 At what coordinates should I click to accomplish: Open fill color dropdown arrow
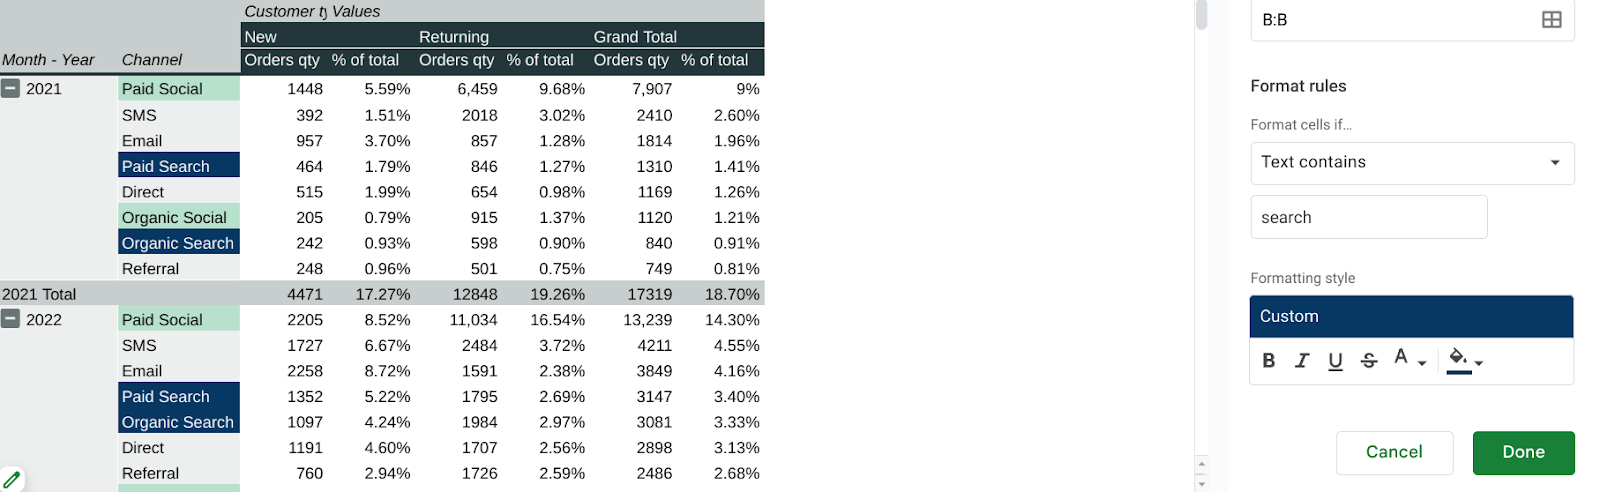coord(1478,363)
